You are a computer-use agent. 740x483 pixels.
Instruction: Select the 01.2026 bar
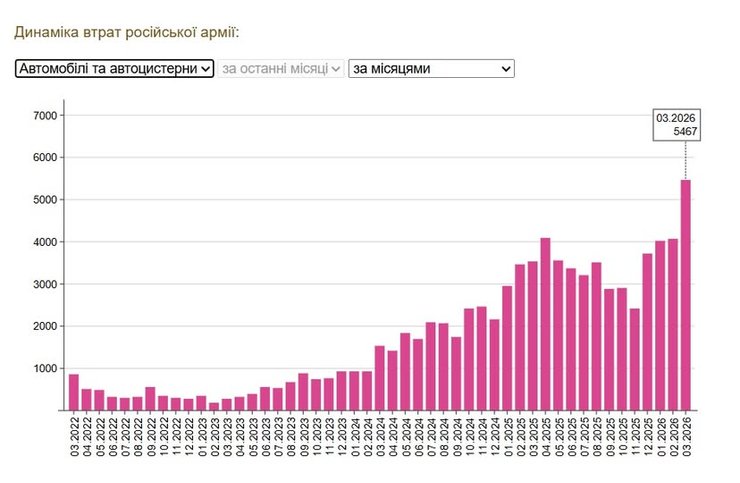coord(660,325)
